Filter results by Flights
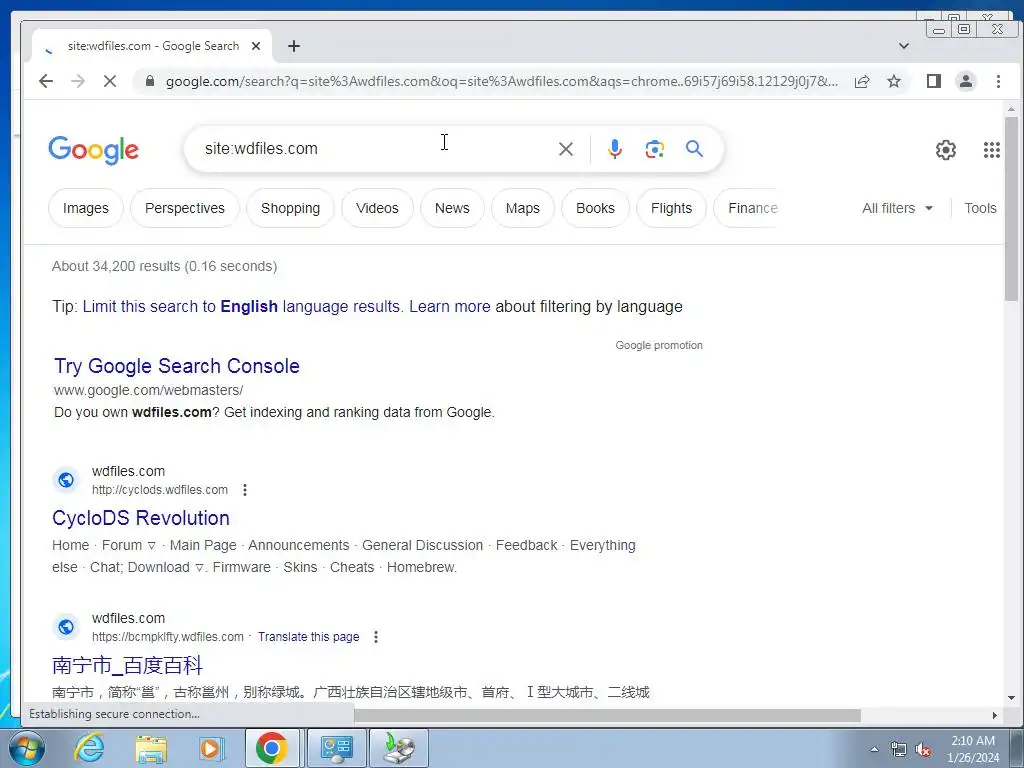1024x768 pixels. click(x=671, y=208)
